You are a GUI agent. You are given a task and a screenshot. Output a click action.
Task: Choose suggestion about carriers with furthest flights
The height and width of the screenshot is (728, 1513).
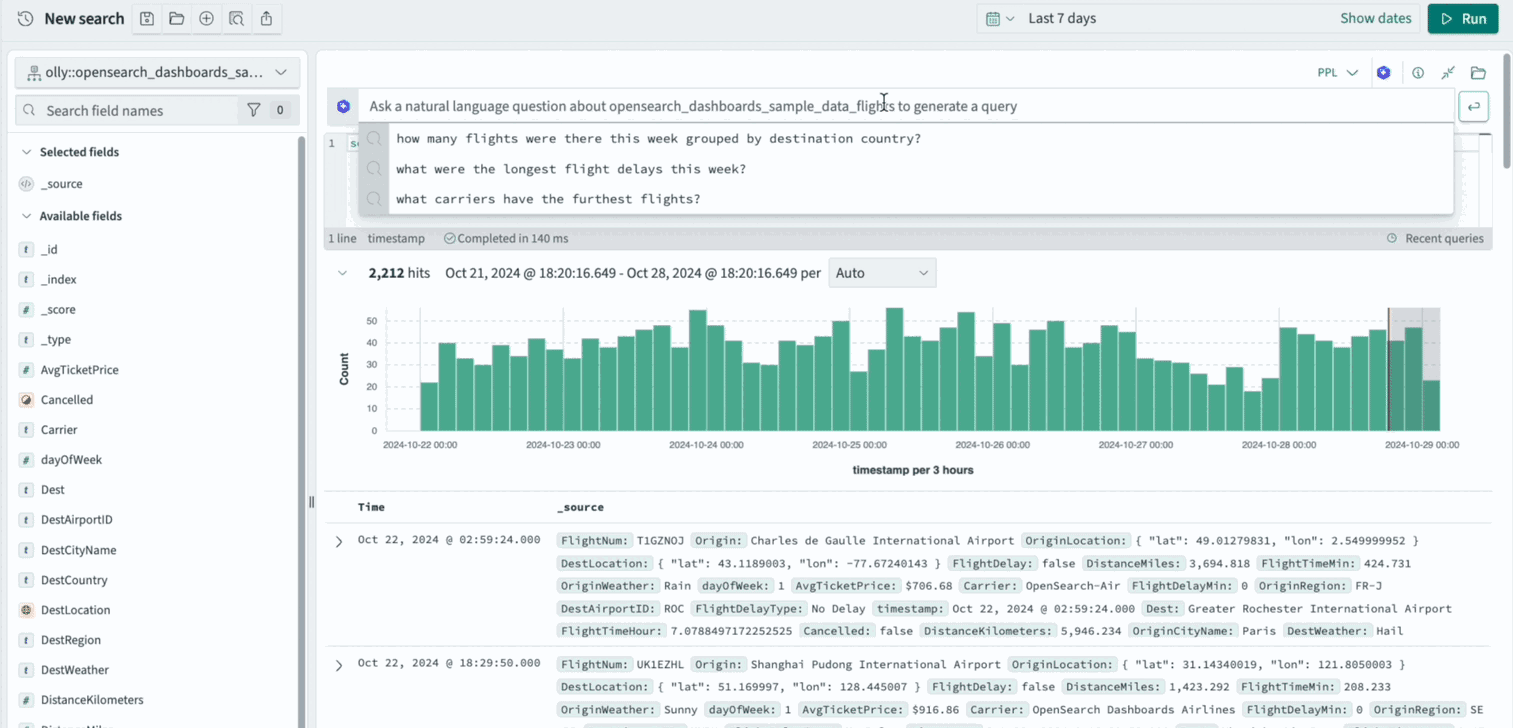[x=547, y=199]
